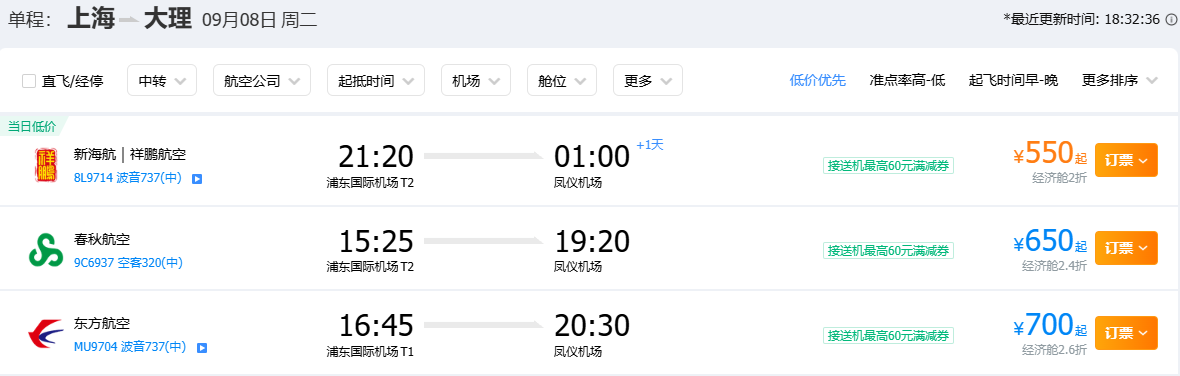Open the 舱位 cabin class dropdown
This screenshot has width=1180, height=376.
click(x=561, y=80)
